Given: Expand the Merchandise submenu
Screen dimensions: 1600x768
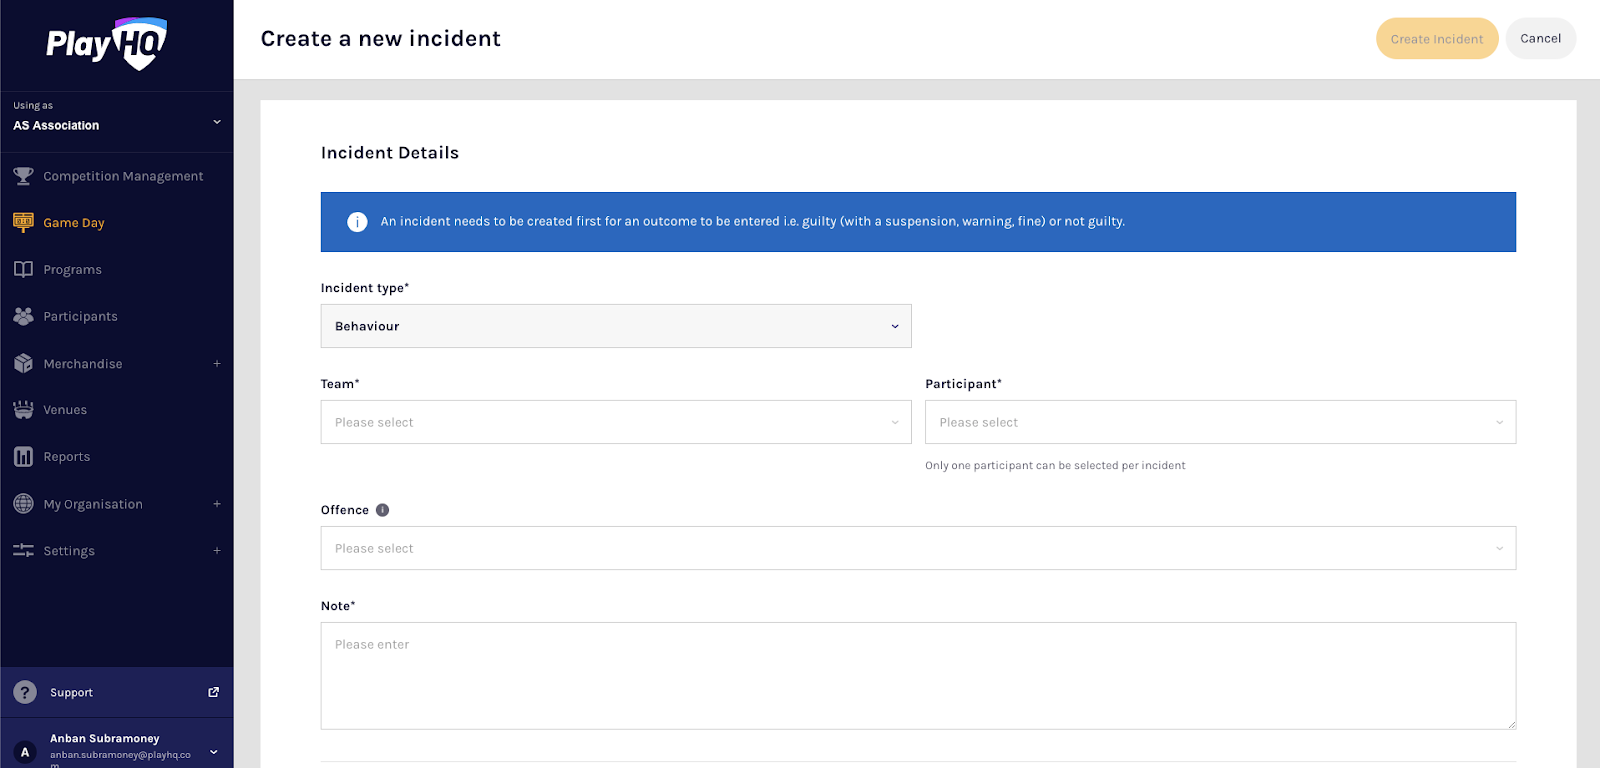Looking at the screenshot, I should point(217,364).
